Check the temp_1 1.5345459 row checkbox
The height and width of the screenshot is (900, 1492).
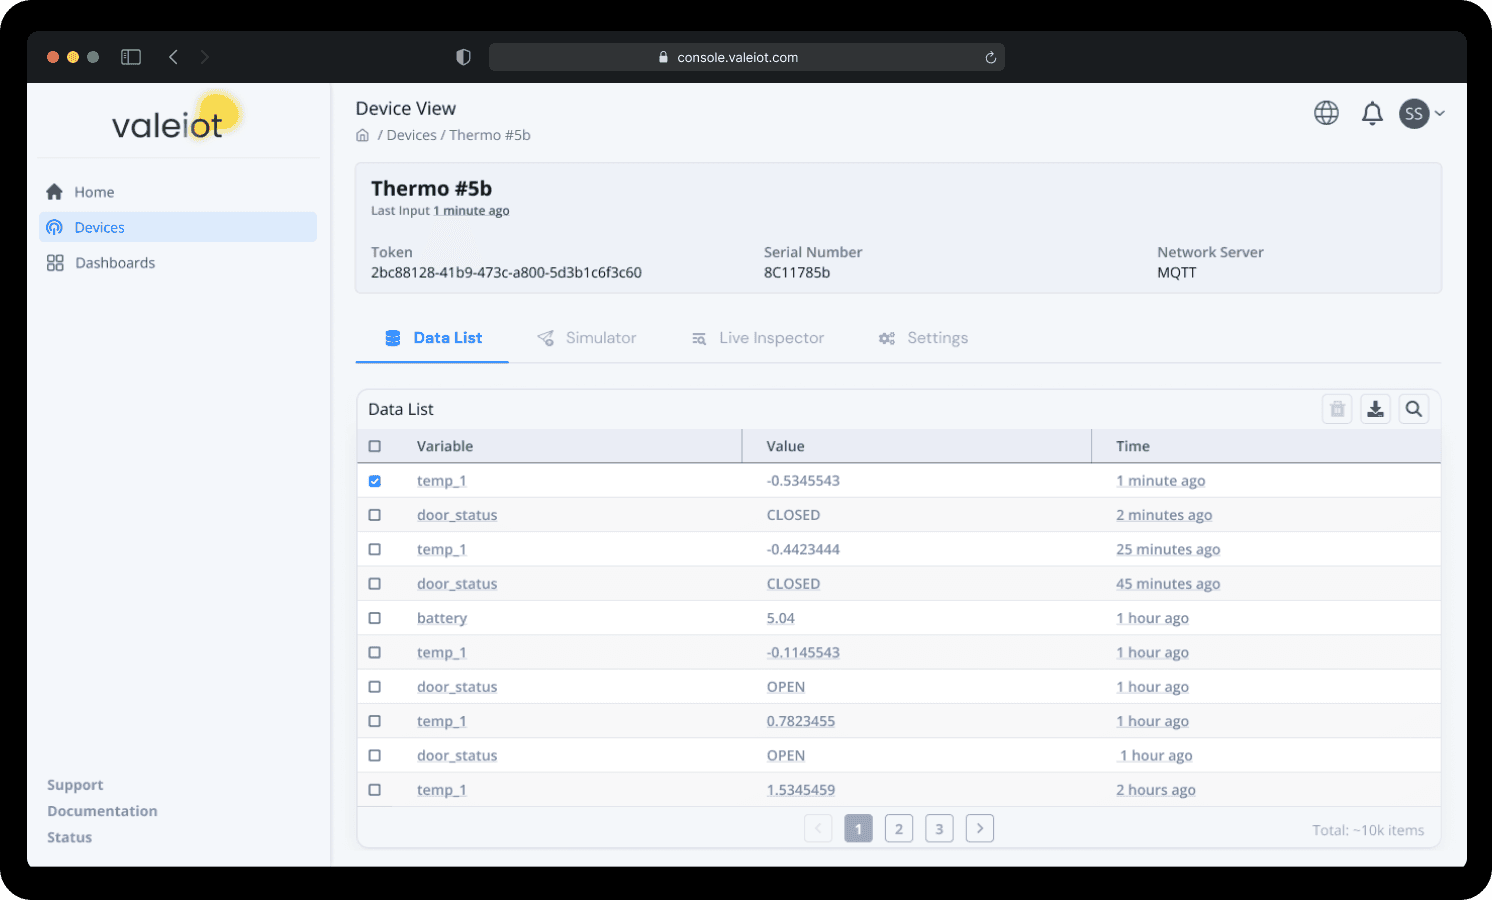375,790
